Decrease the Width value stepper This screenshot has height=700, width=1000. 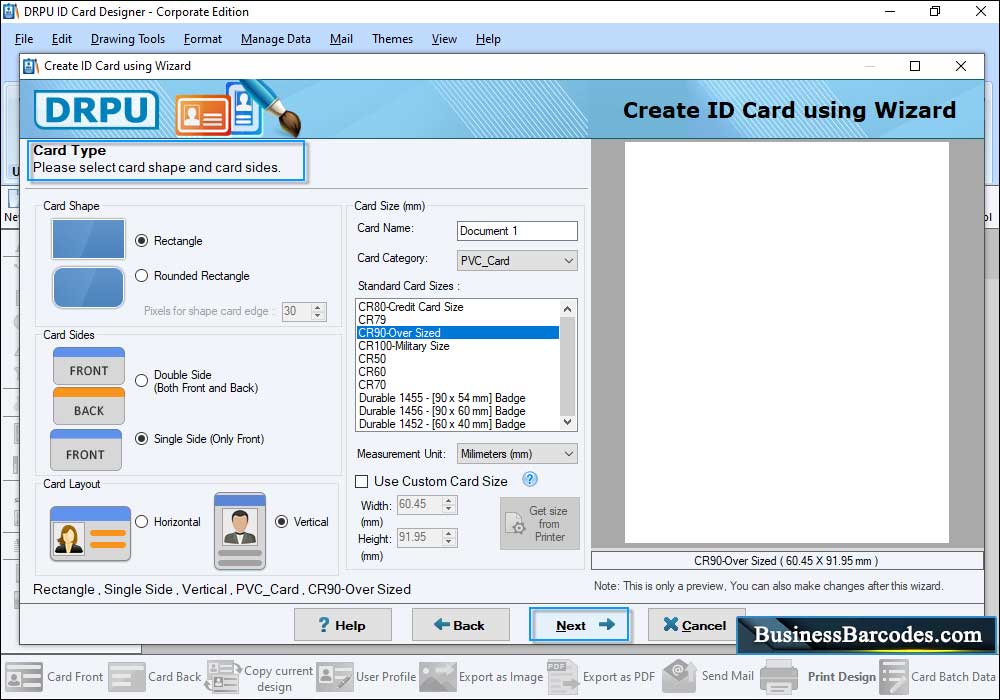coord(449,509)
